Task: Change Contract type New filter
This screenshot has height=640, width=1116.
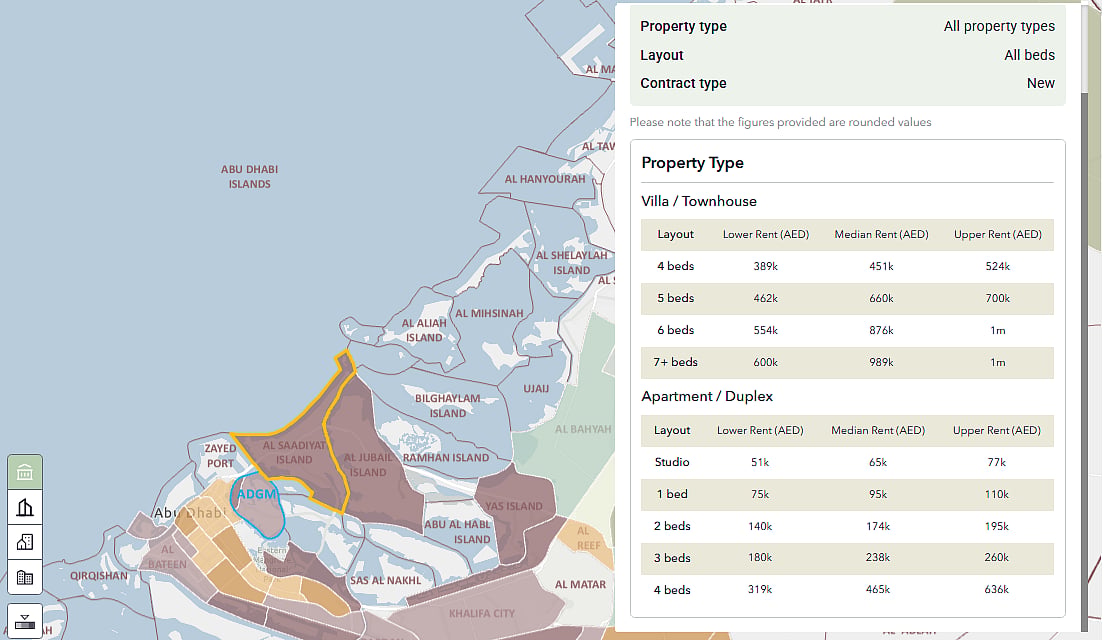Action: coord(847,83)
